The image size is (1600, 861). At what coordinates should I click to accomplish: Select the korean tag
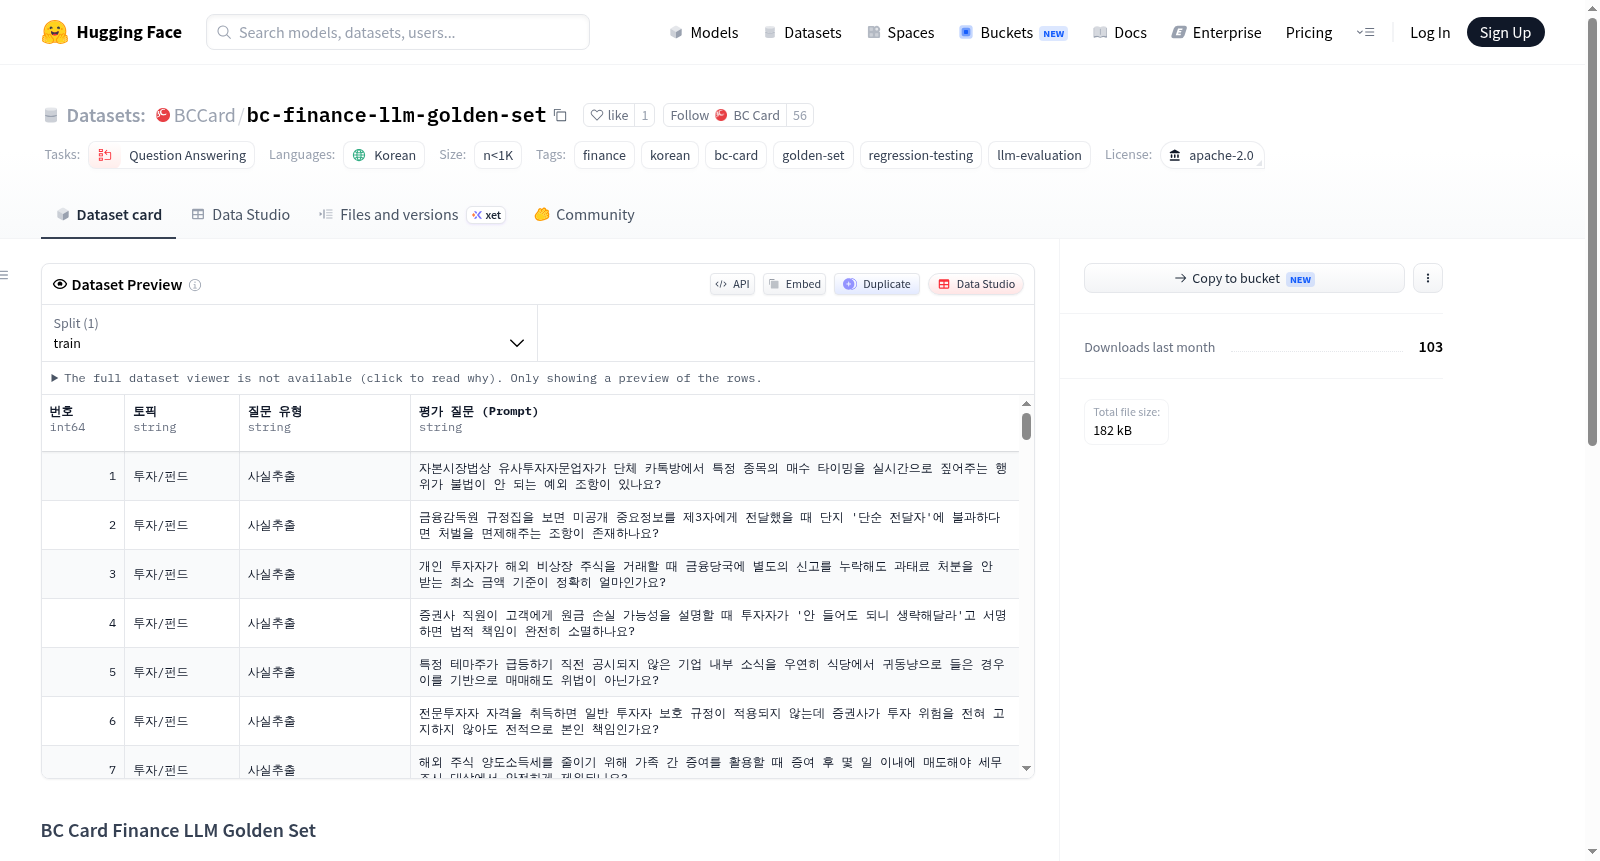coord(670,155)
